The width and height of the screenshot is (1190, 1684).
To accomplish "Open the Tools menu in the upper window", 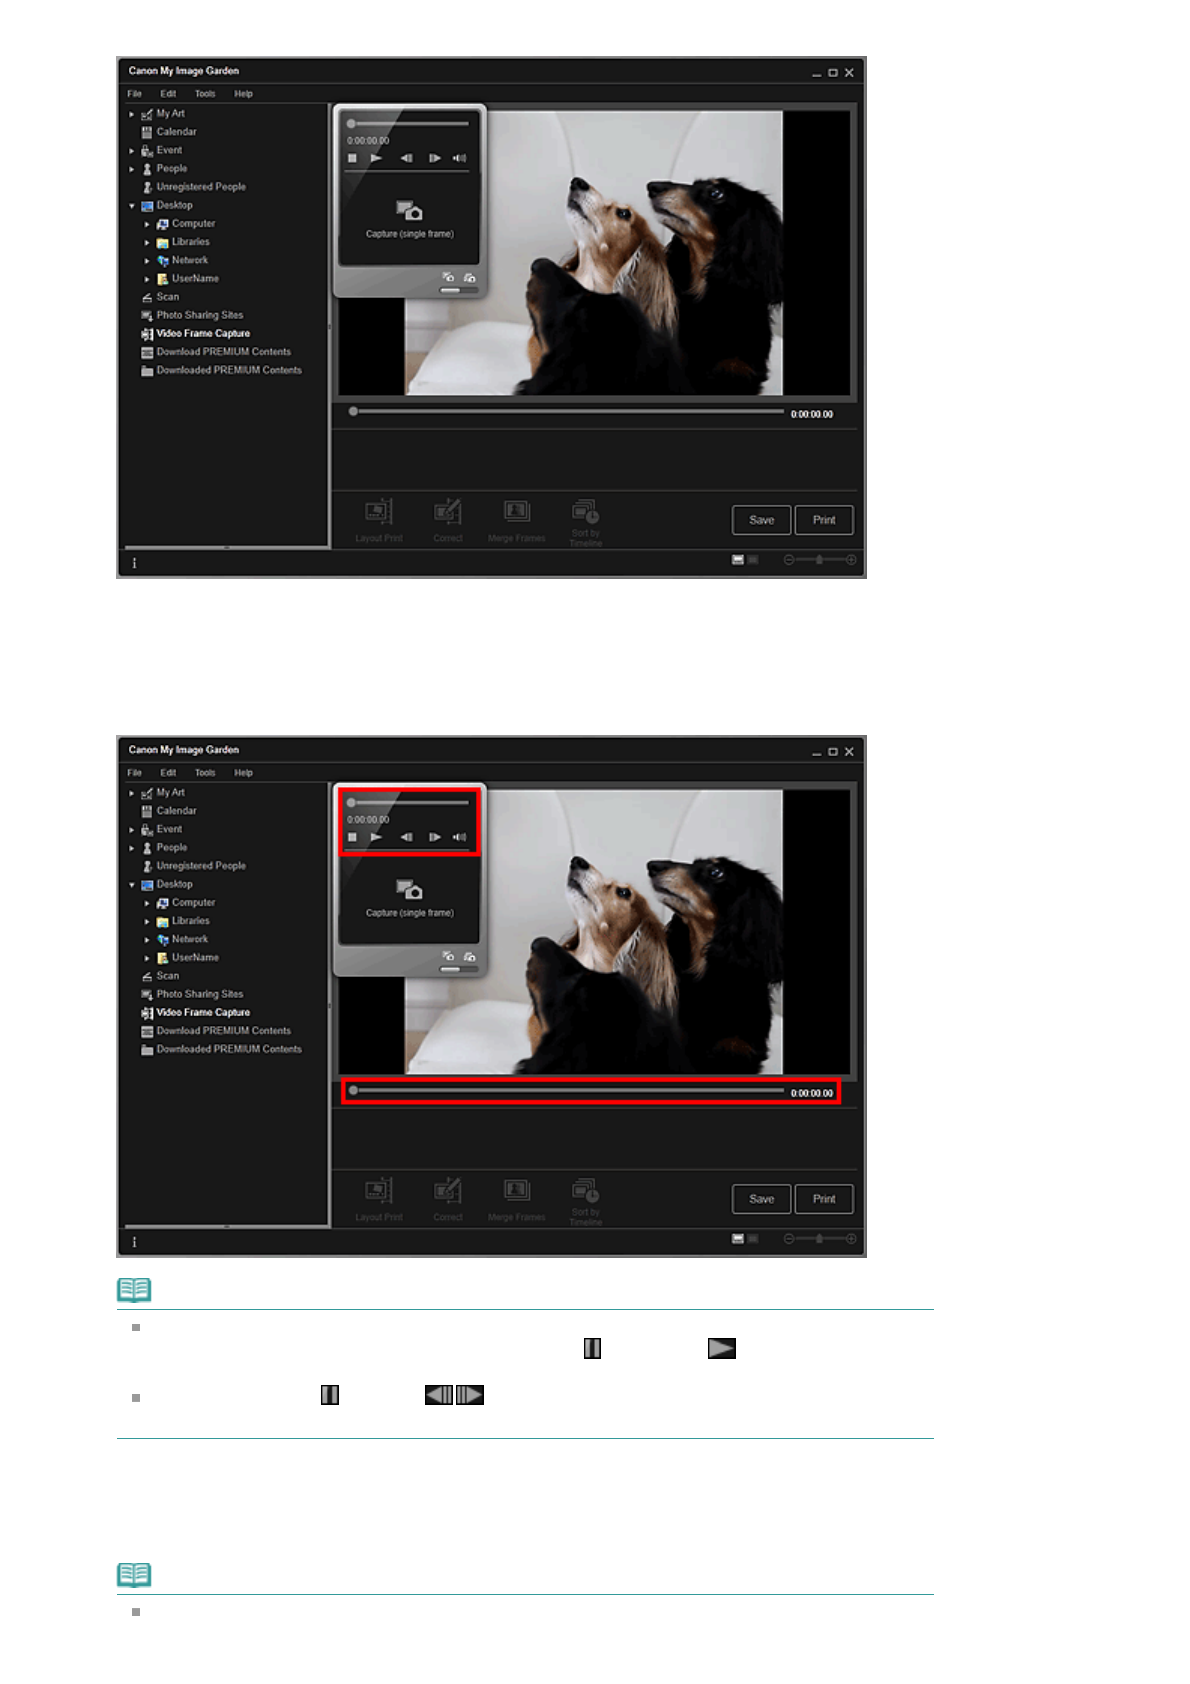I will tap(205, 94).
